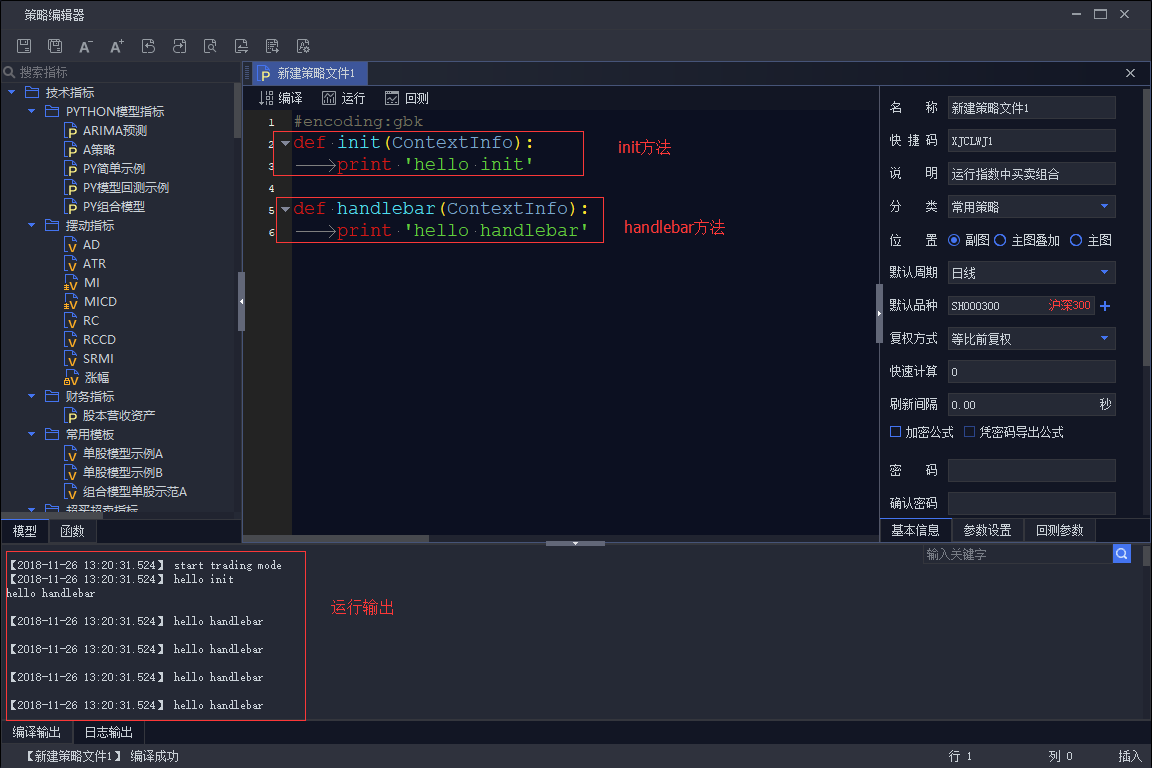Click the 搜索指标 search field
1152x768 pixels.
(120, 72)
